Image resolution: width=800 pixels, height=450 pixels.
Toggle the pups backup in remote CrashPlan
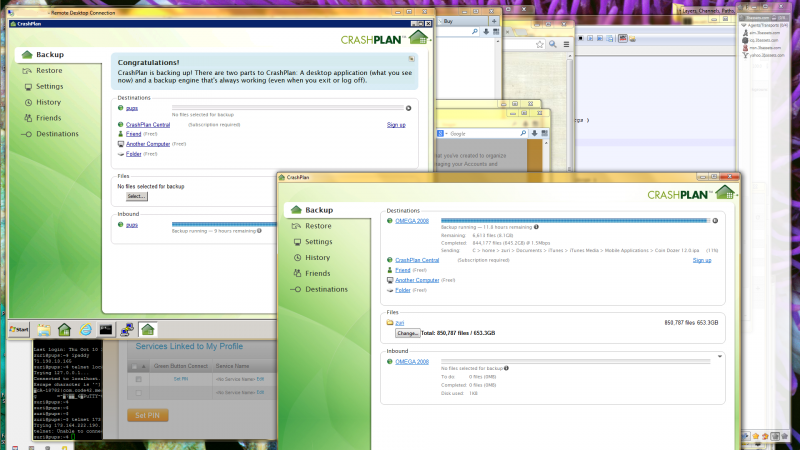408,106
